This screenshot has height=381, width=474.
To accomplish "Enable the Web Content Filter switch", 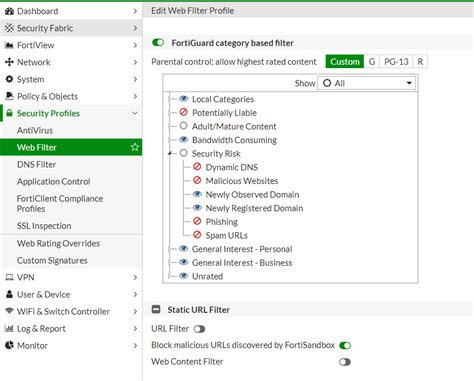I will coord(345,362).
